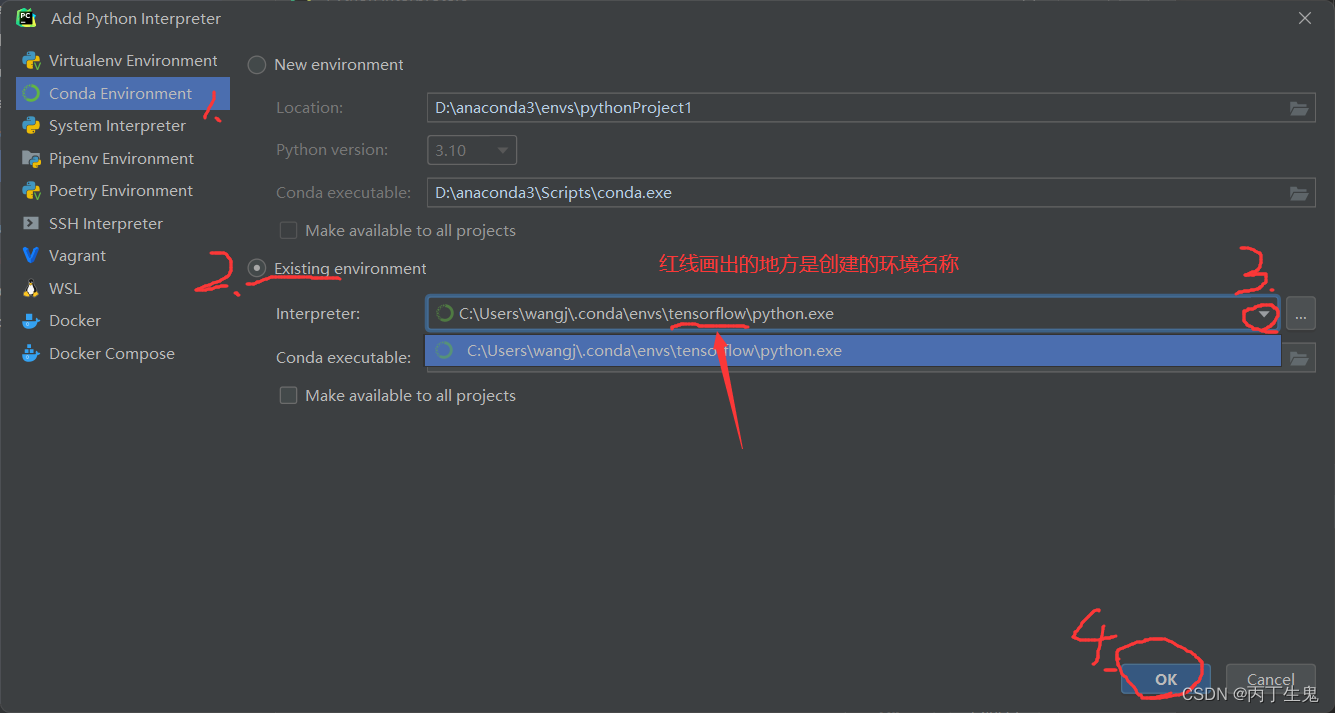
Task: Collapse the Interpreter dropdown arrow
Action: click(x=1264, y=314)
